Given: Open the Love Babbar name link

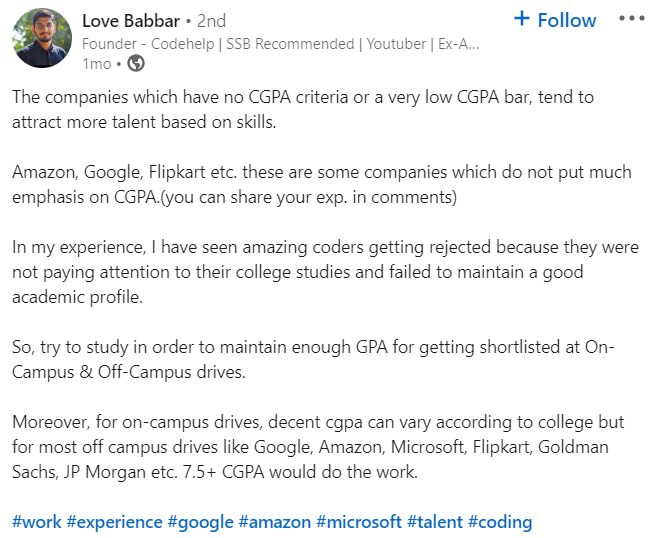Looking at the screenshot, I should click(x=133, y=20).
